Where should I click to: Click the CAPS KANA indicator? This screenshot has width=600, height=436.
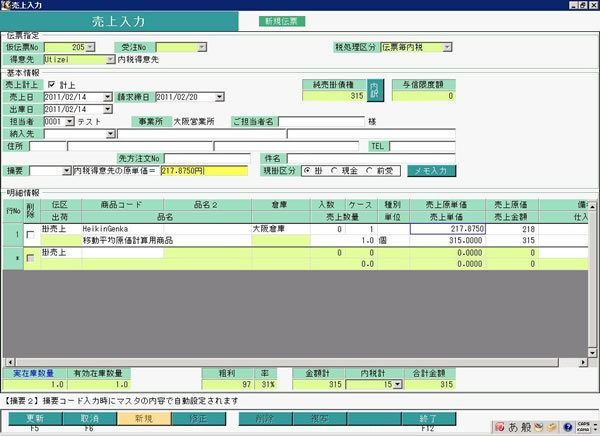click(583, 427)
